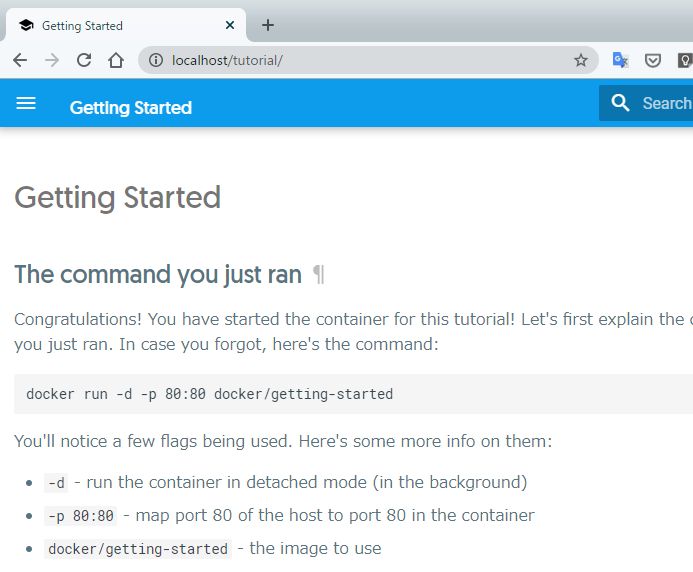Image resolution: width=693 pixels, height=572 pixels.
Task: Click the graduation cap tab favicon
Action: click(x=27, y=25)
